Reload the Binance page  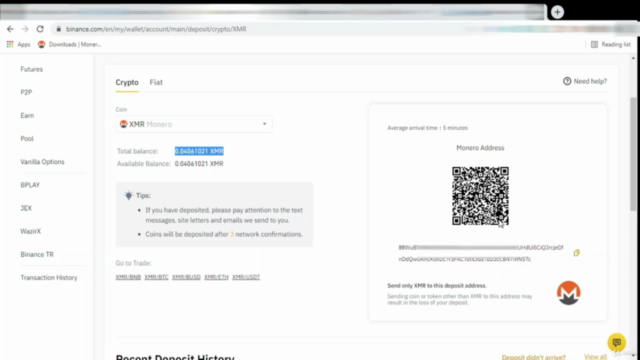point(40,29)
